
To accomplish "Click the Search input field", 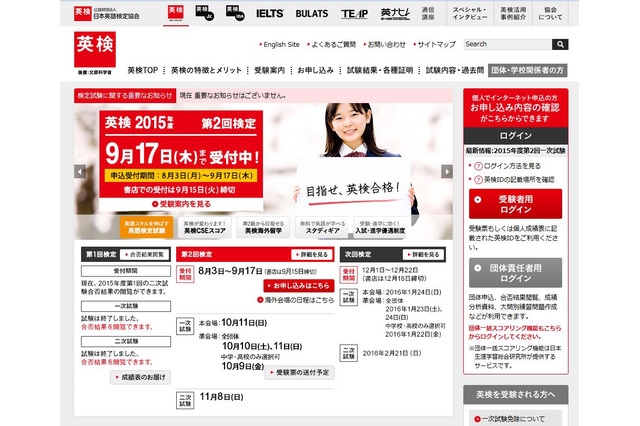I will pos(508,44).
